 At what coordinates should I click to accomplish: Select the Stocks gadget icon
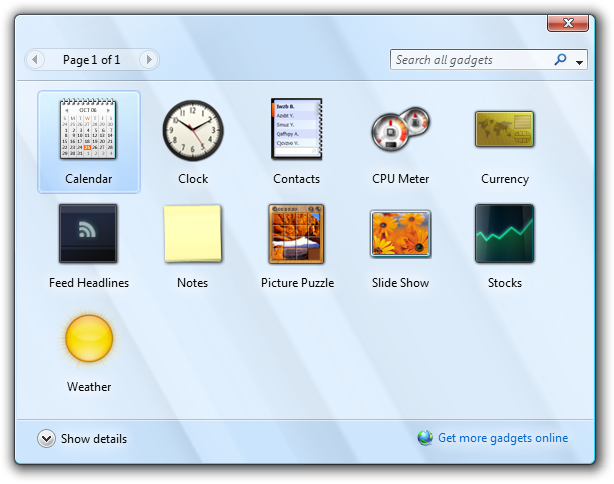(504, 234)
